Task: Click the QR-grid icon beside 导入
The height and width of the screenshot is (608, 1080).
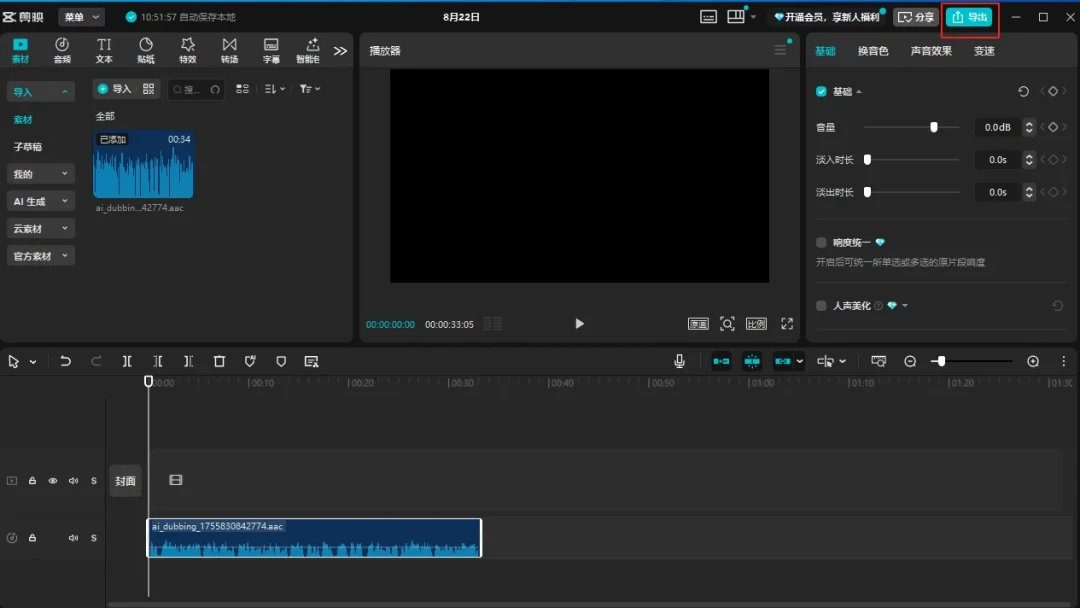Action: 149,89
